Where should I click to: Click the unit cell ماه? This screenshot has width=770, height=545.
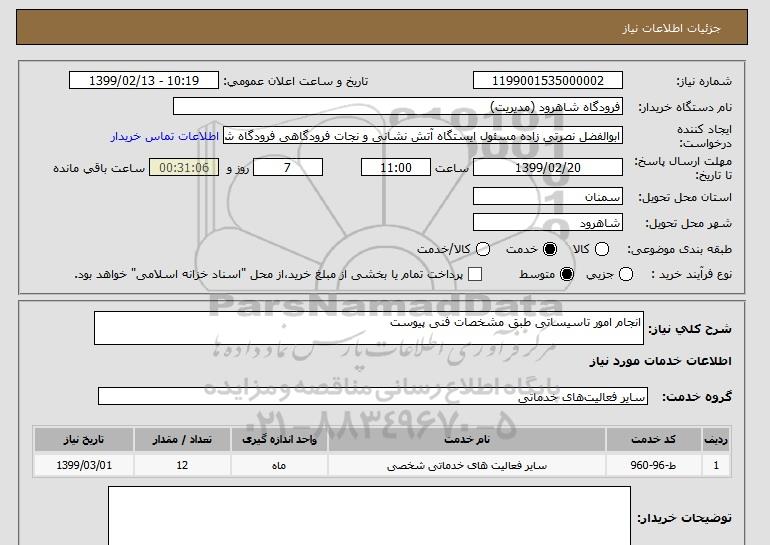pos(279,465)
